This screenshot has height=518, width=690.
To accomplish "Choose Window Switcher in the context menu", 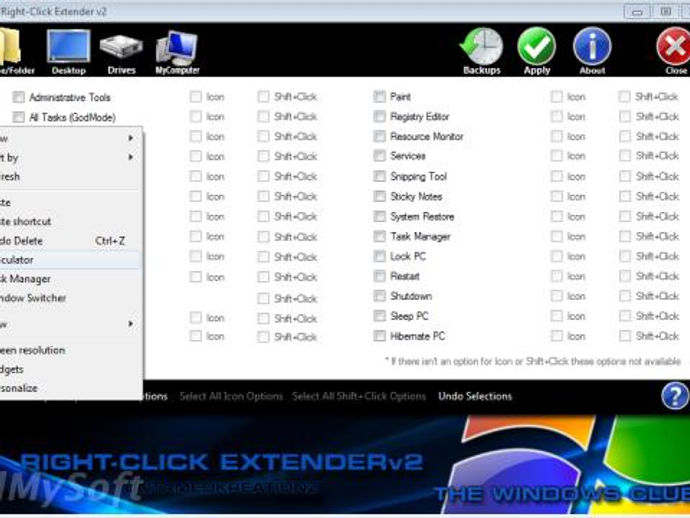I will pyautogui.click(x=70, y=298).
